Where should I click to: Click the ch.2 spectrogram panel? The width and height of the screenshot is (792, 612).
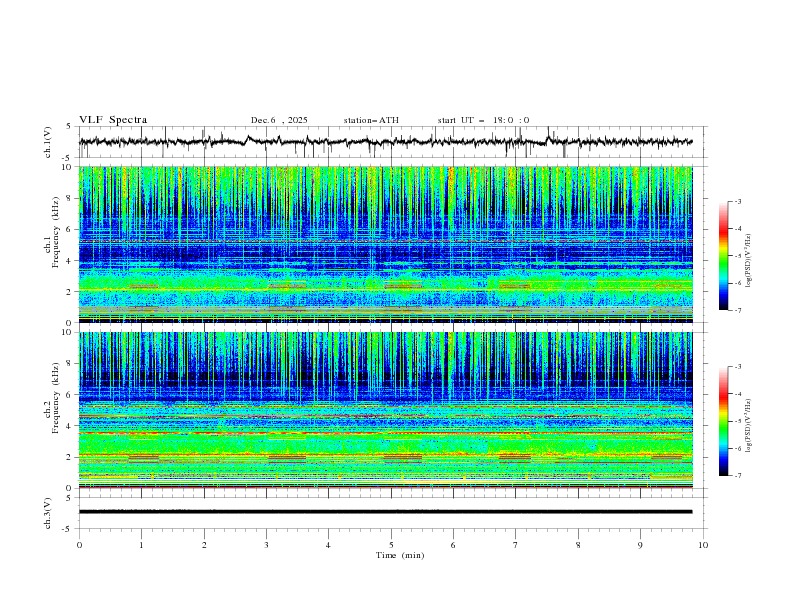(386, 410)
